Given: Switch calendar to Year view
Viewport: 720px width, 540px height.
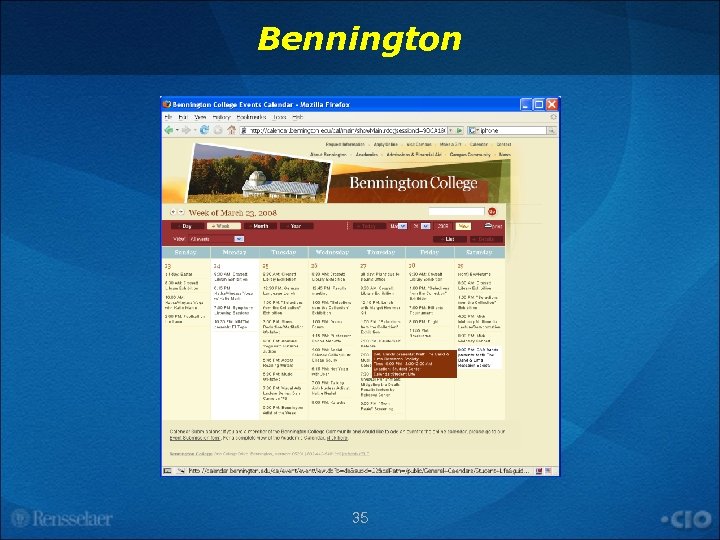Looking at the screenshot, I should (x=297, y=226).
